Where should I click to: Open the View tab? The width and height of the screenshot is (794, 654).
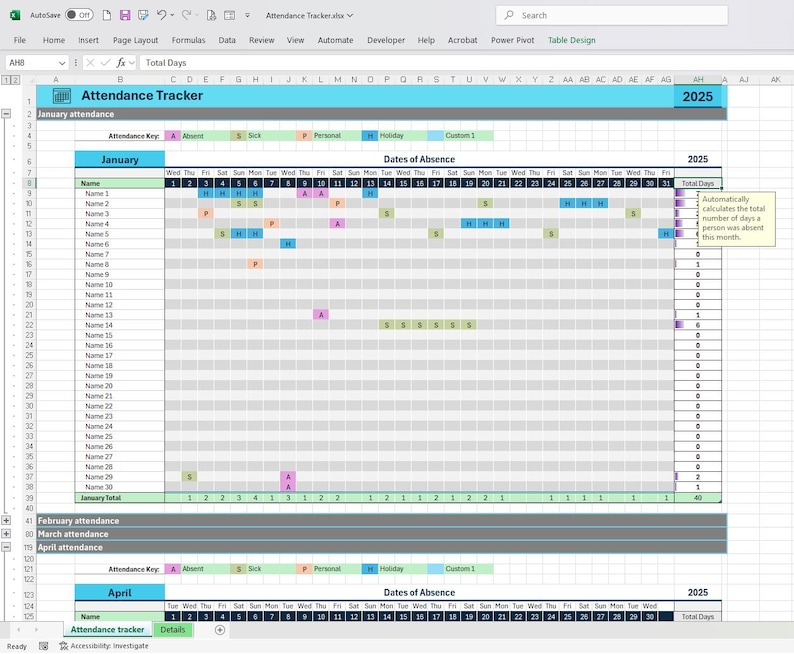(x=295, y=40)
